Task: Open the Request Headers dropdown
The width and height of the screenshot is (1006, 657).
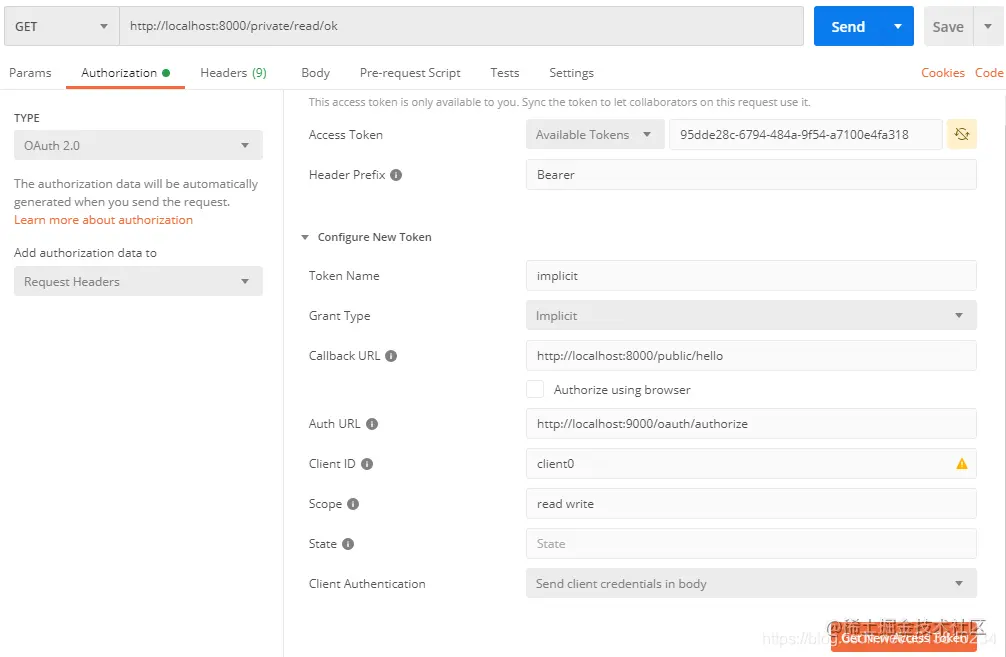Action: tap(138, 282)
